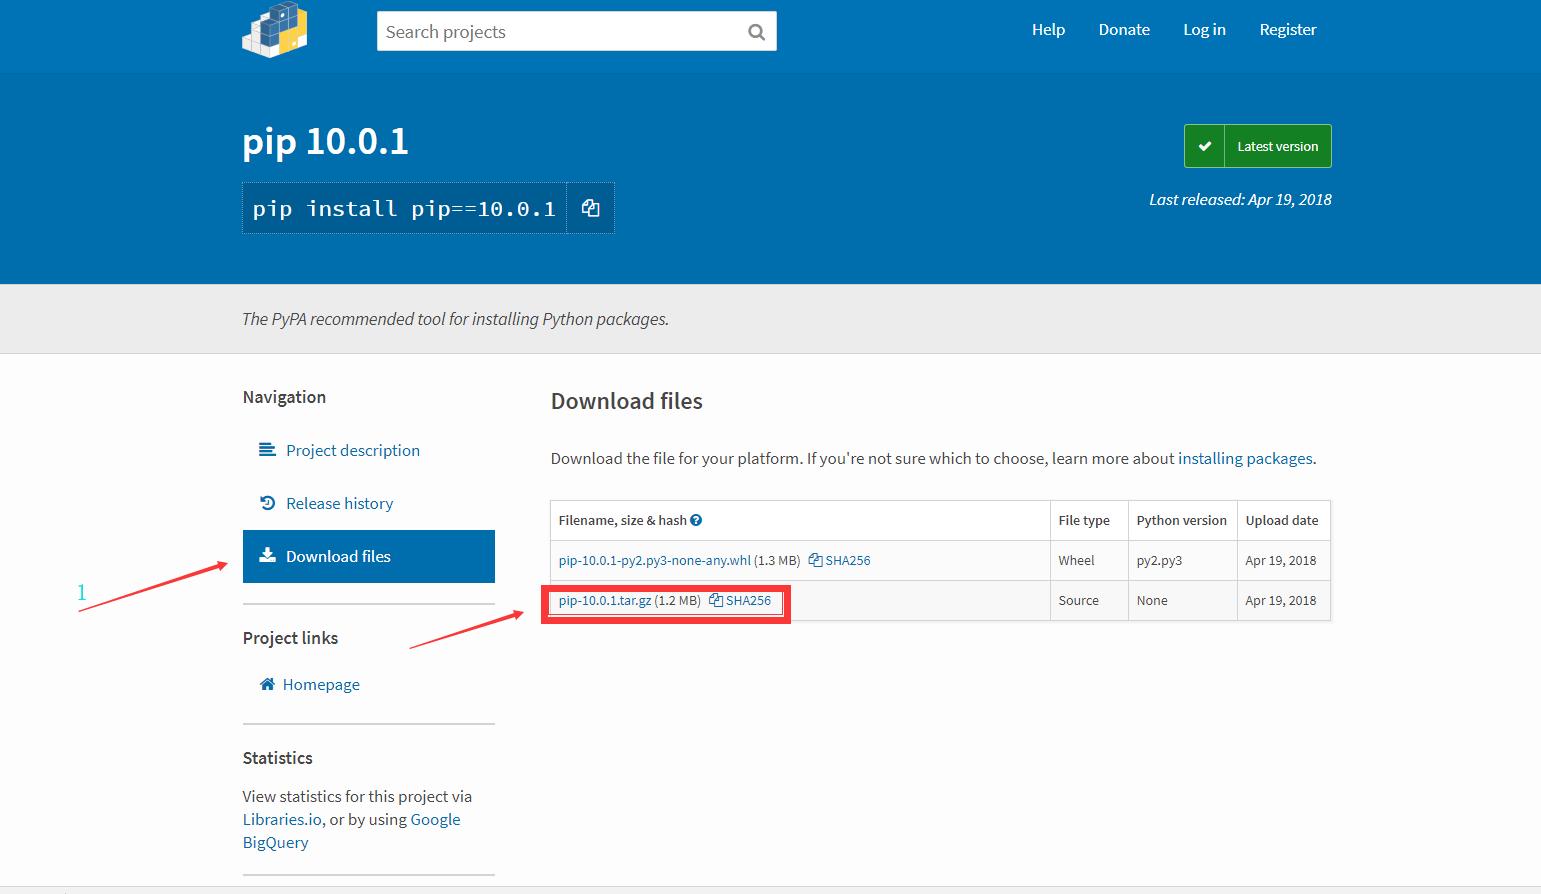
Task: Click the Project description list icon
Action: [x=267, y=450]
